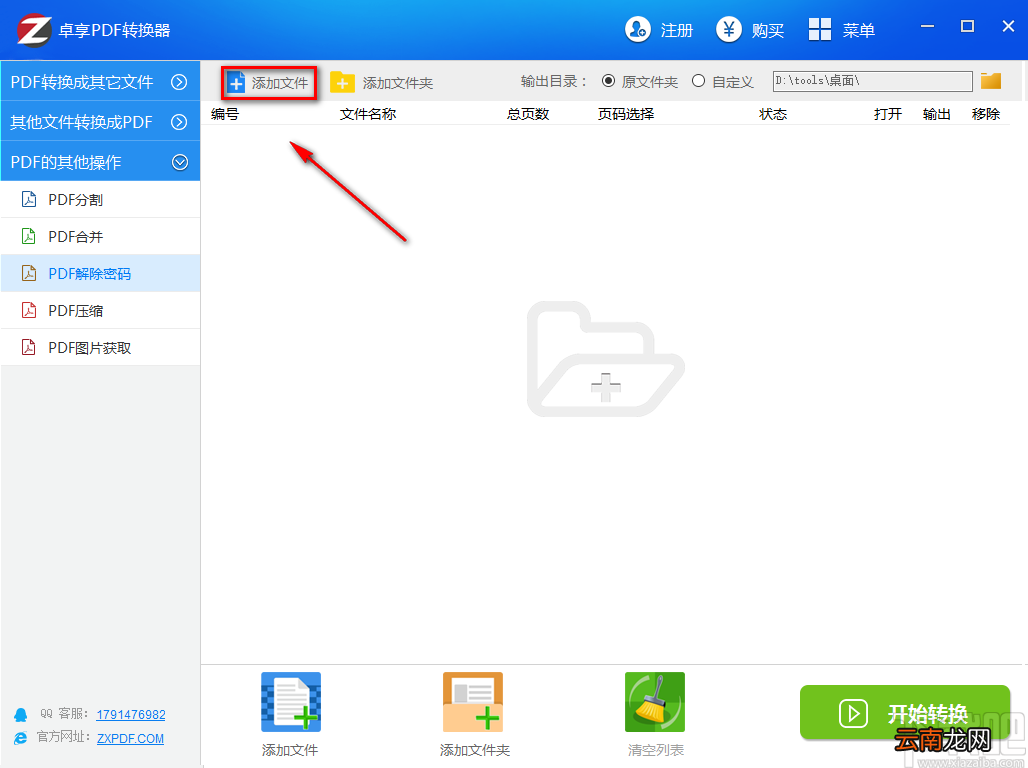
Task: Expand the 其他文件转换成PDF section
Action: pos(100,122)
